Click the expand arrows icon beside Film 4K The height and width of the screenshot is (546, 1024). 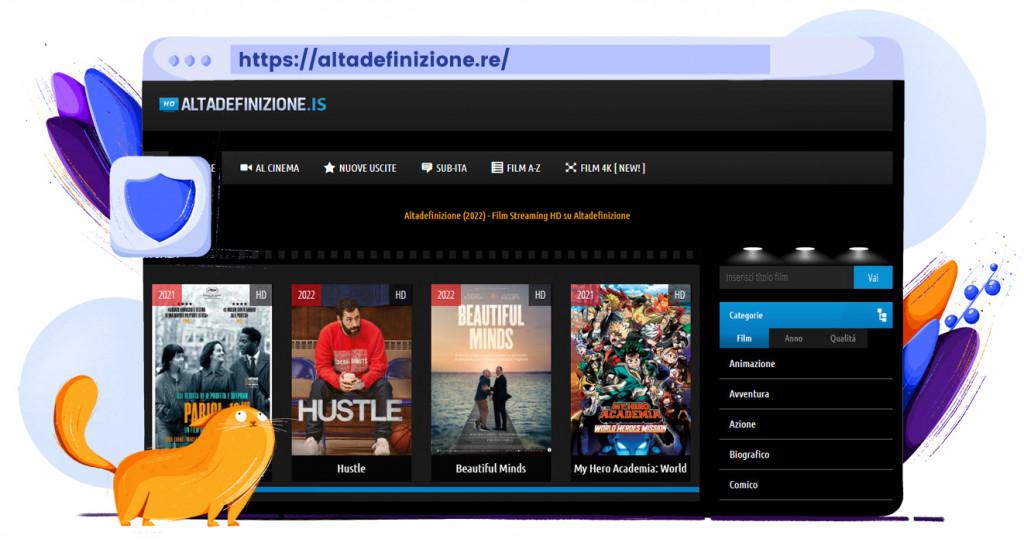pos(571,168)
